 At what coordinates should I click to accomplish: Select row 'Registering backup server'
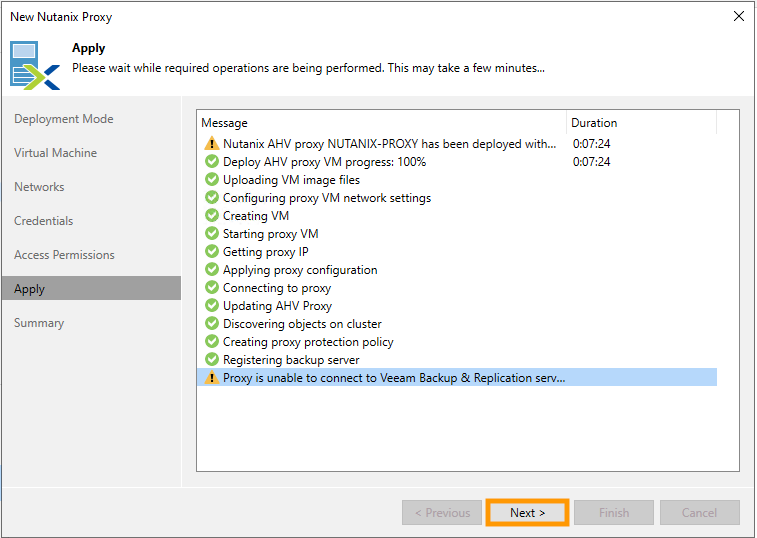click(457, 360)
